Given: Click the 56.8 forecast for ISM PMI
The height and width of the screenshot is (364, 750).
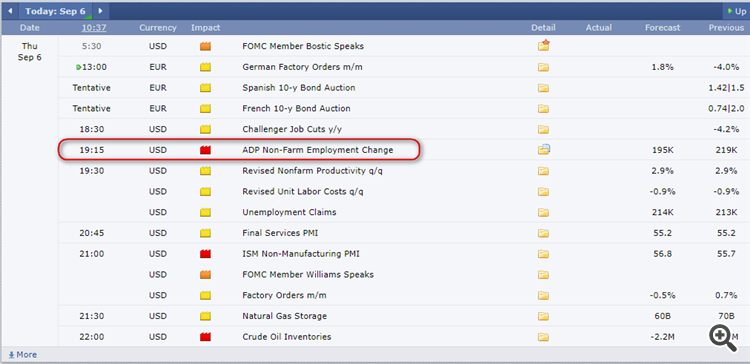Looking at the screenshot, I should click(x=663, y=254).
